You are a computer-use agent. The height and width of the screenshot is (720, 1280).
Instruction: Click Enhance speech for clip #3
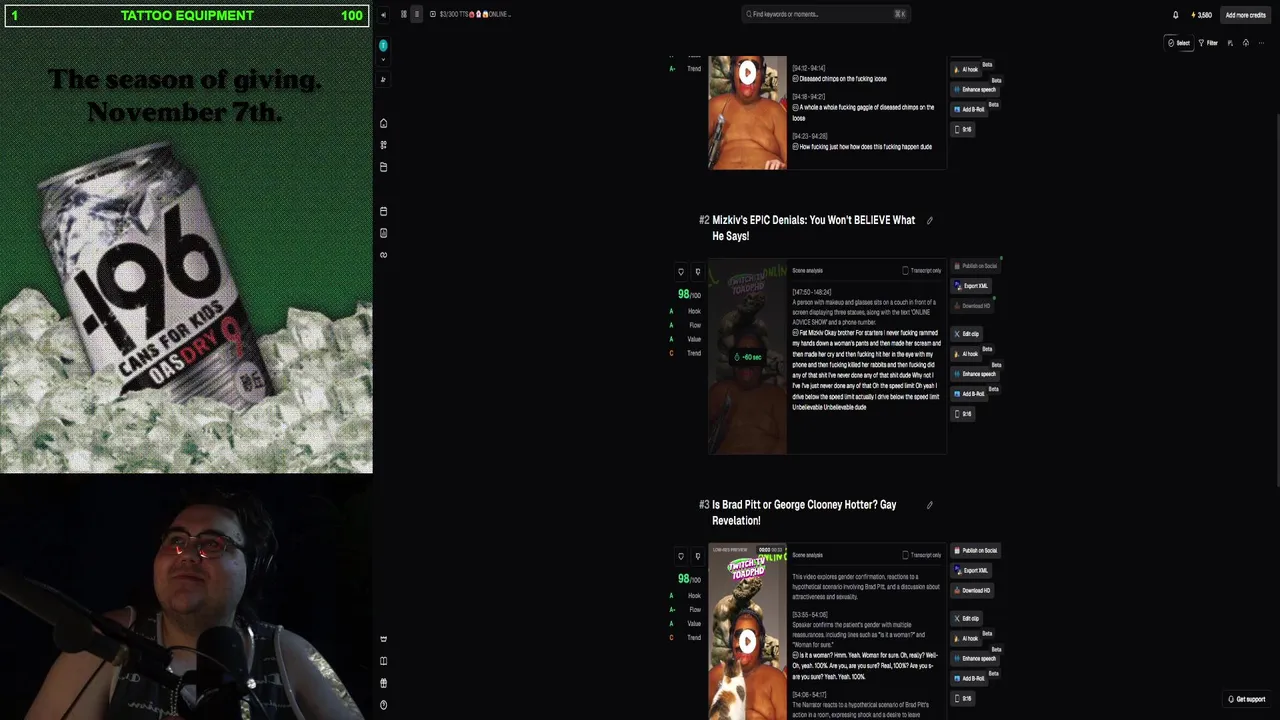point(975,658)
